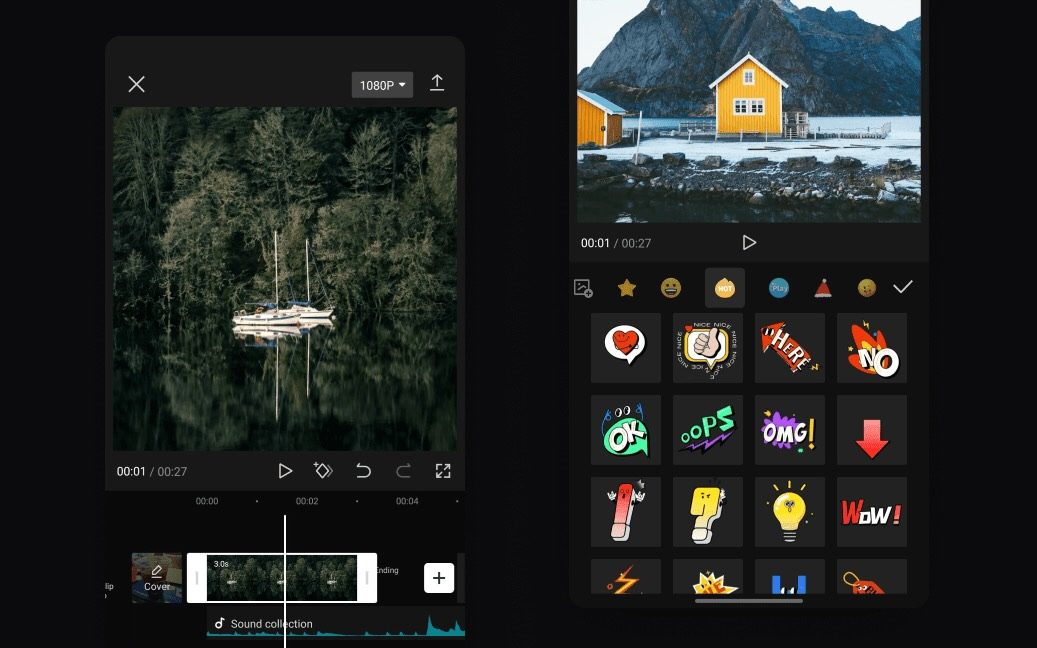The image size is (1037, 648).
Task: Select the red down arrow sticker
Action: pyautogui.click(x=872, y=430)
